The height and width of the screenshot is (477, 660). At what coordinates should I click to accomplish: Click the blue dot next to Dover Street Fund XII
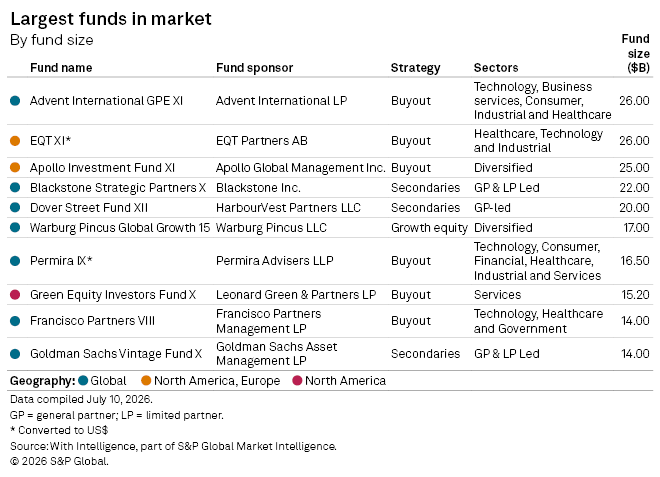click(x=15, y=207)
